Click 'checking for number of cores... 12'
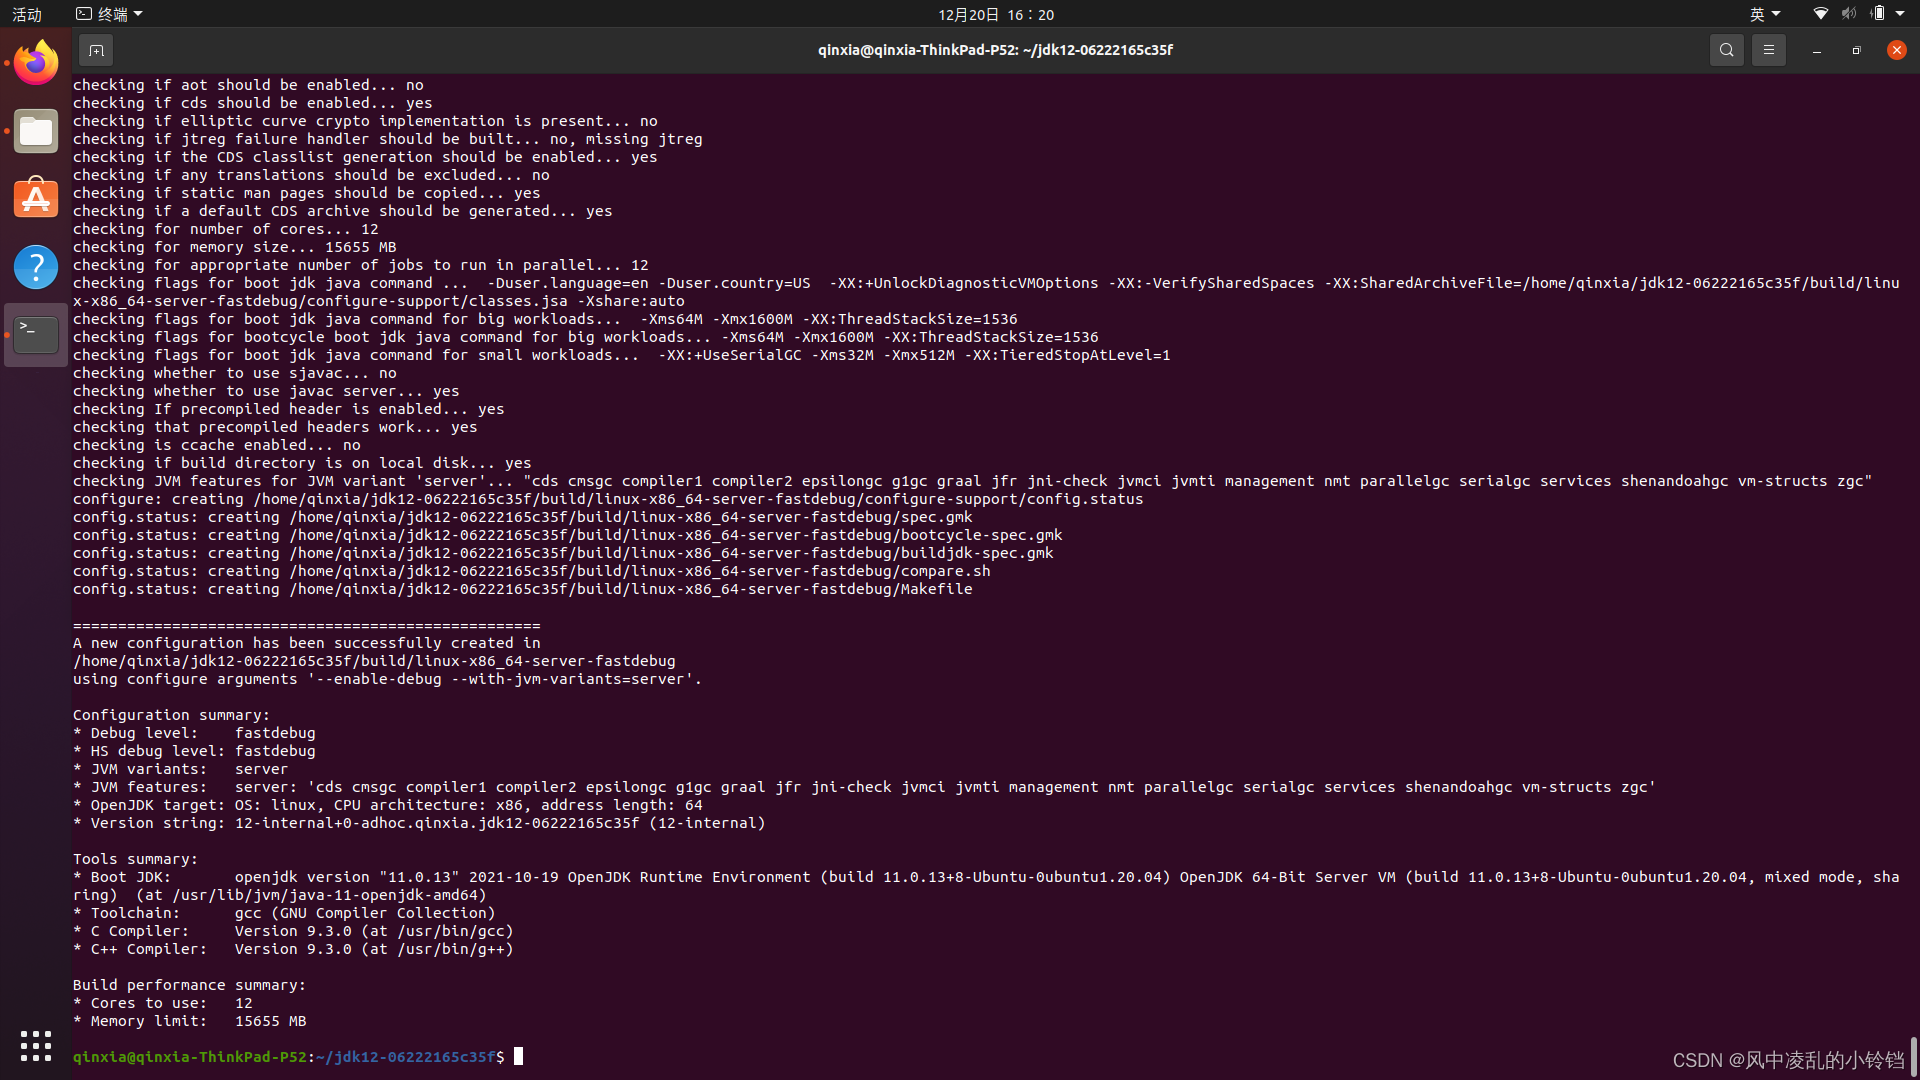Image resolution: width=1920 pixels, height=1080 pixels. click(225, 229)
